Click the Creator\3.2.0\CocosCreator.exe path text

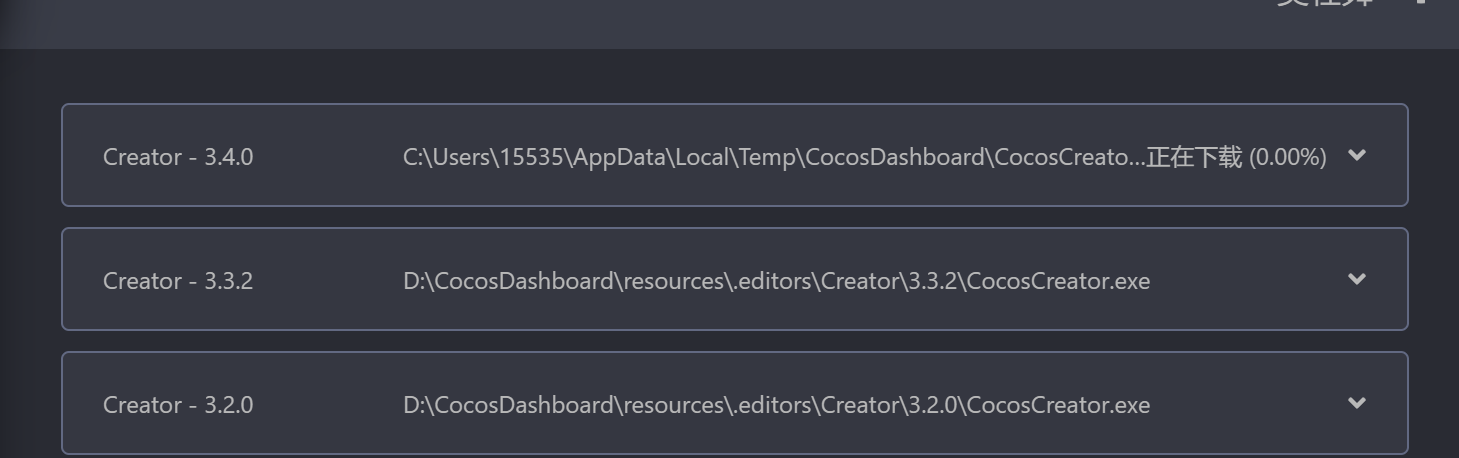click(x=985, y=405)
